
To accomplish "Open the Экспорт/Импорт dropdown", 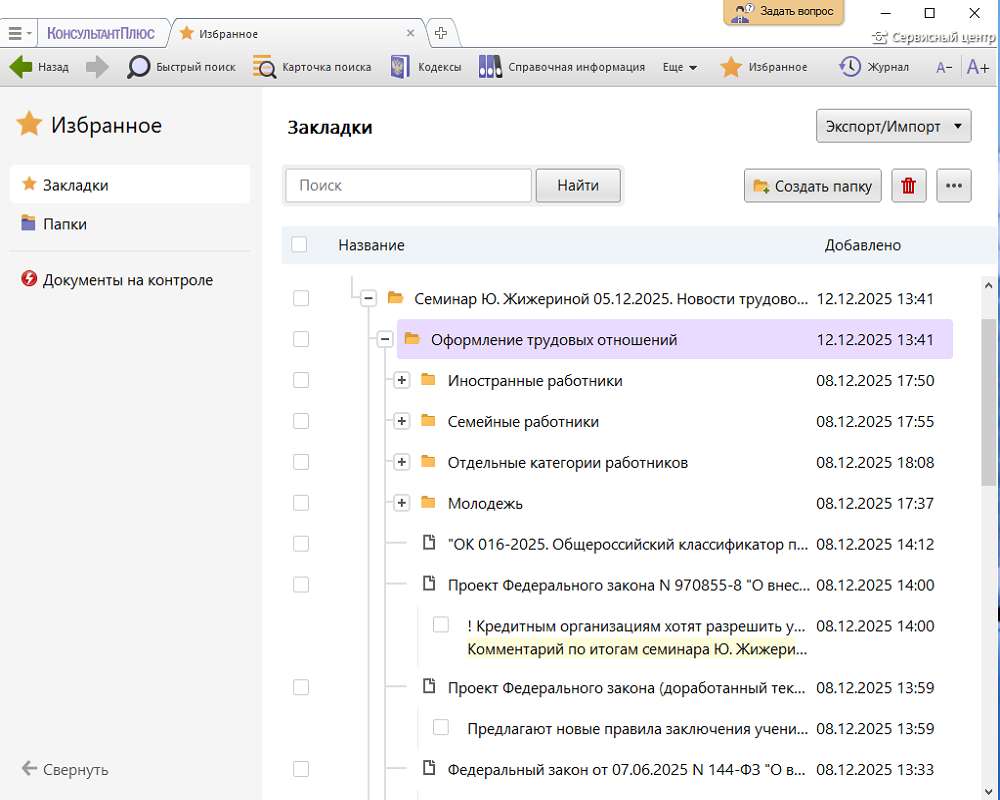I will click(893, 127).
